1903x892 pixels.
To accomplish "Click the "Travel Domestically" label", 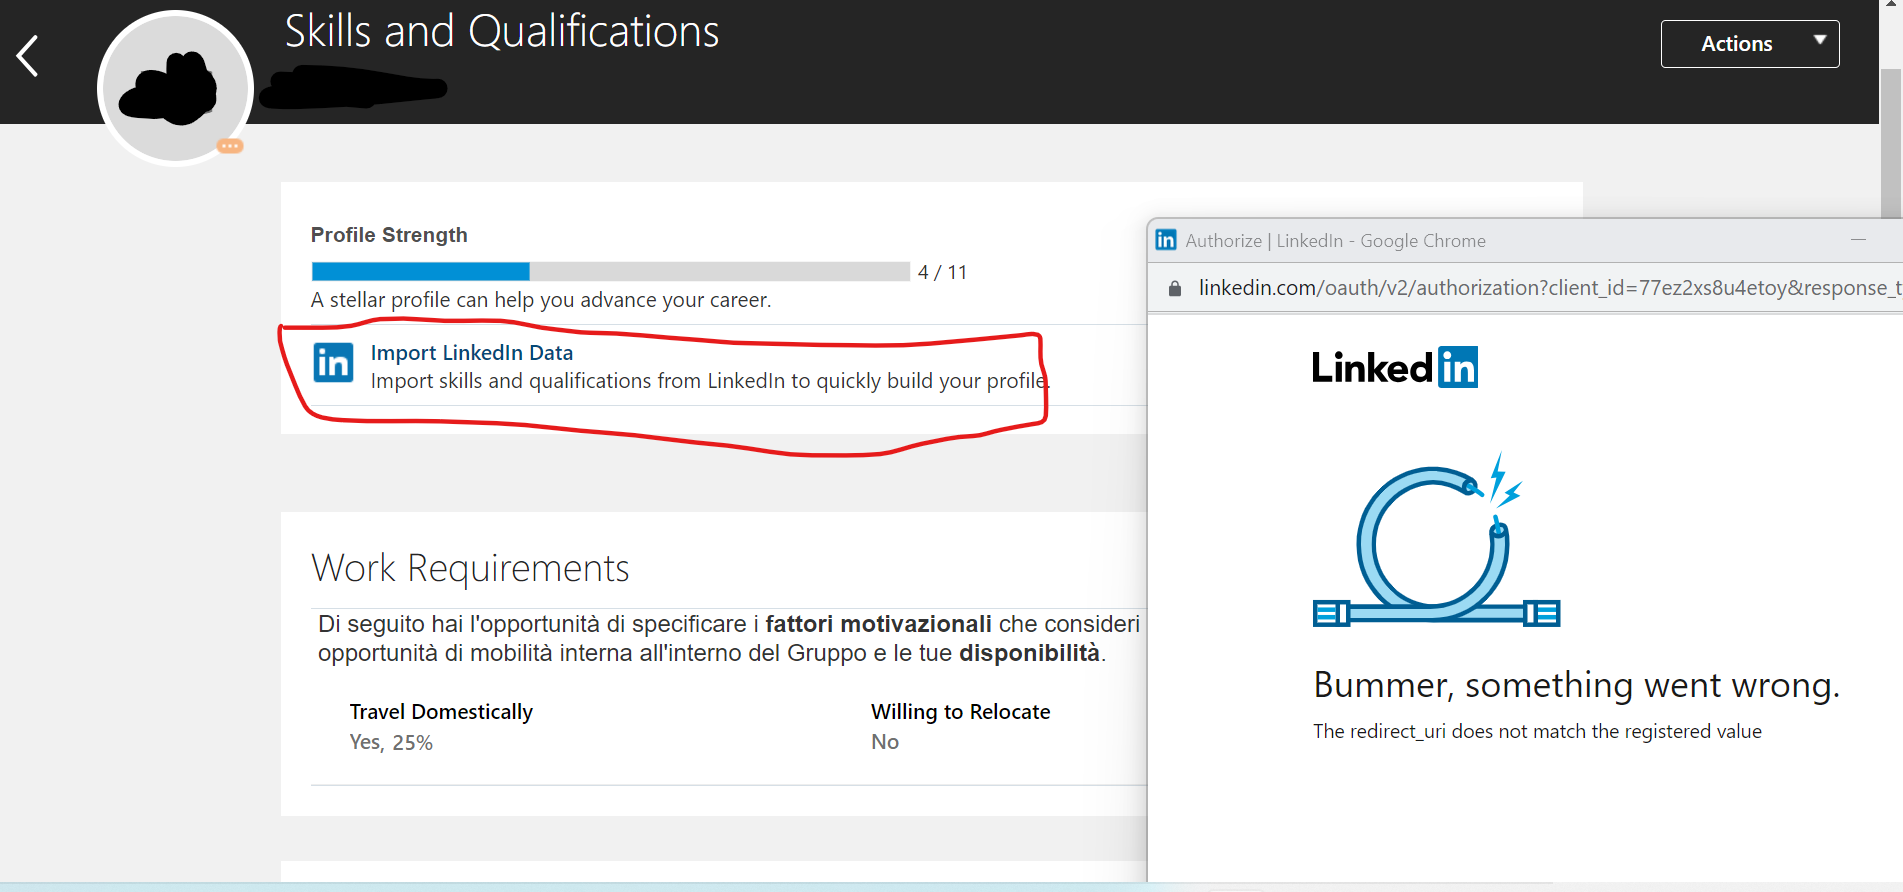I will (x=441, y=712).
